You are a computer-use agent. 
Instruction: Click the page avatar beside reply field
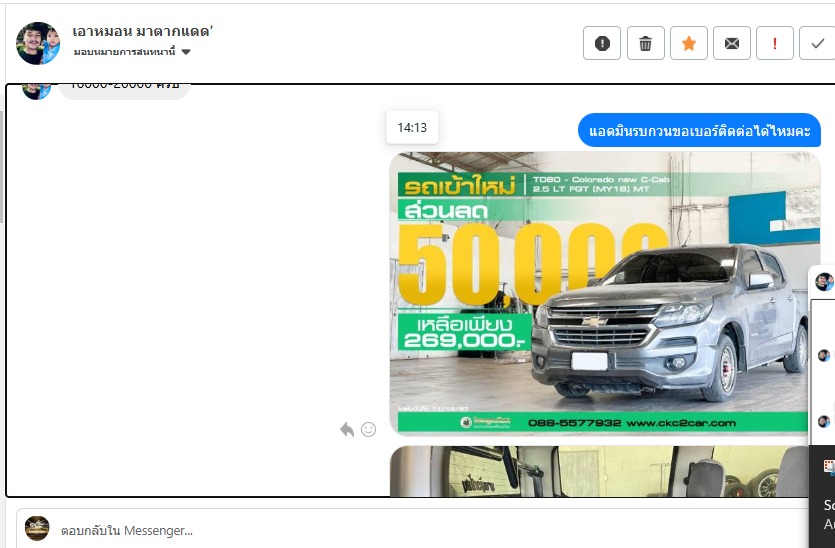point(37,528)
